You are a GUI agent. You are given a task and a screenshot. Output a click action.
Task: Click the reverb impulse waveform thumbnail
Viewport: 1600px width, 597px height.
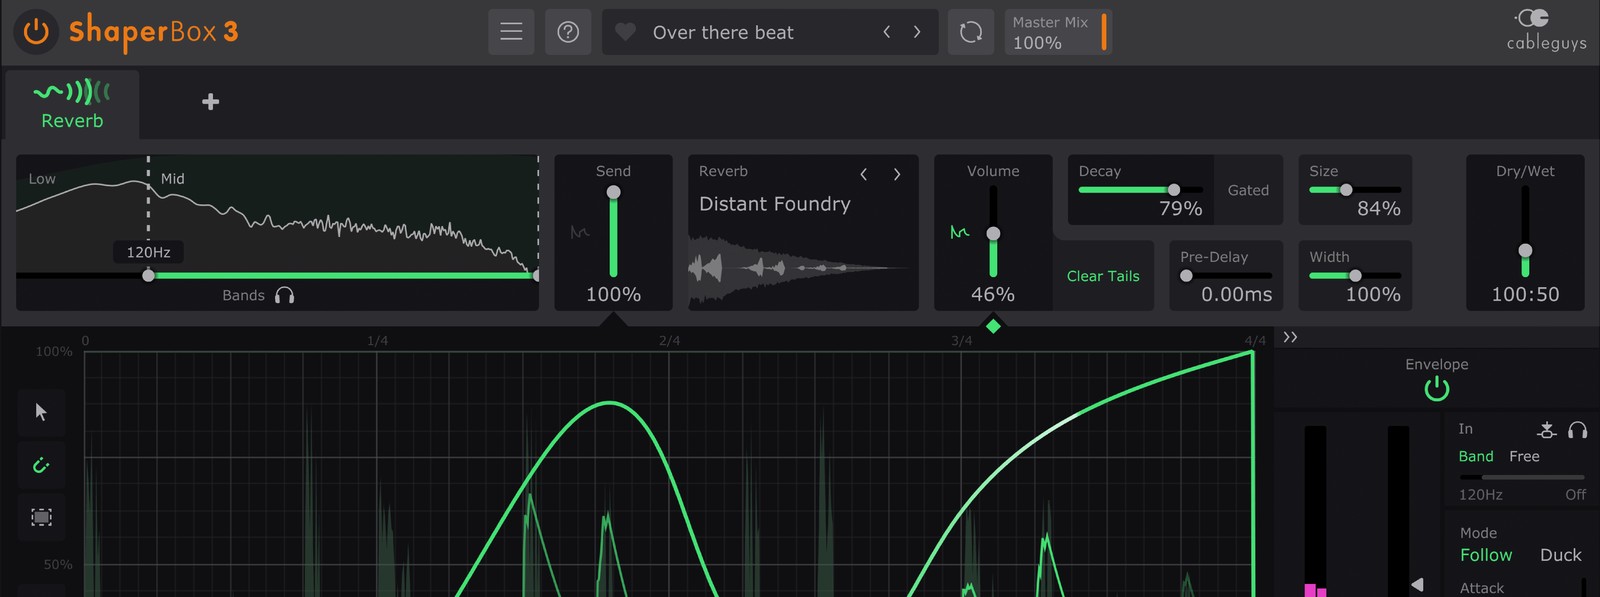[x=797, y=268]
